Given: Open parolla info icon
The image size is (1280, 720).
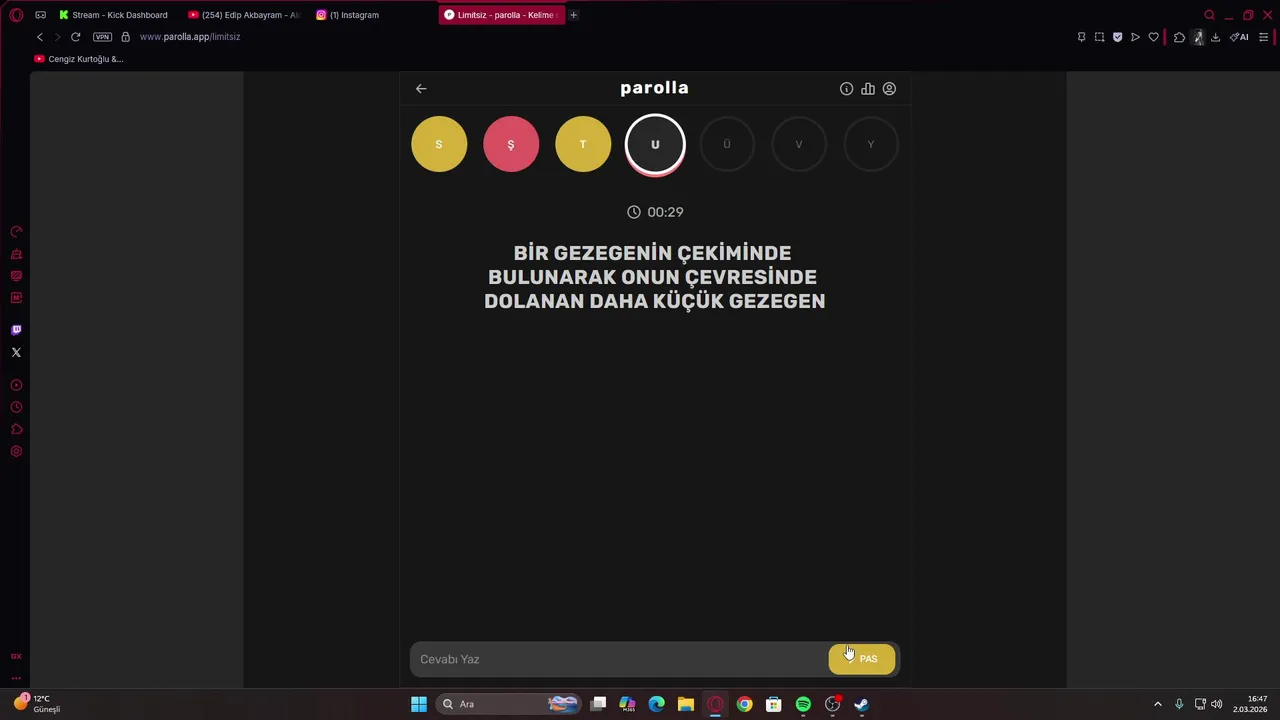Looking at the screenshot, I should tap(846, 89).
